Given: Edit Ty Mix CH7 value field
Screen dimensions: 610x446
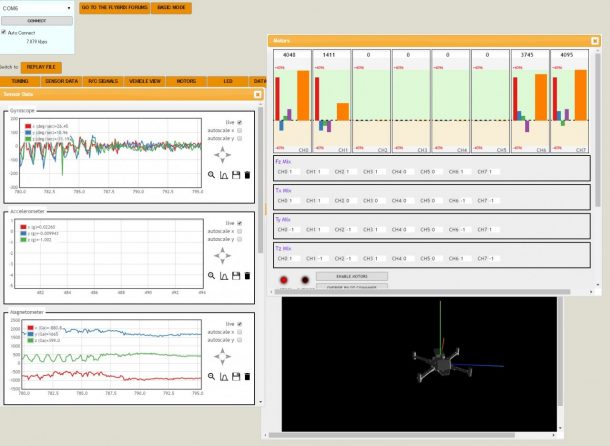Looking at the screenshot, I should [494, 230].
